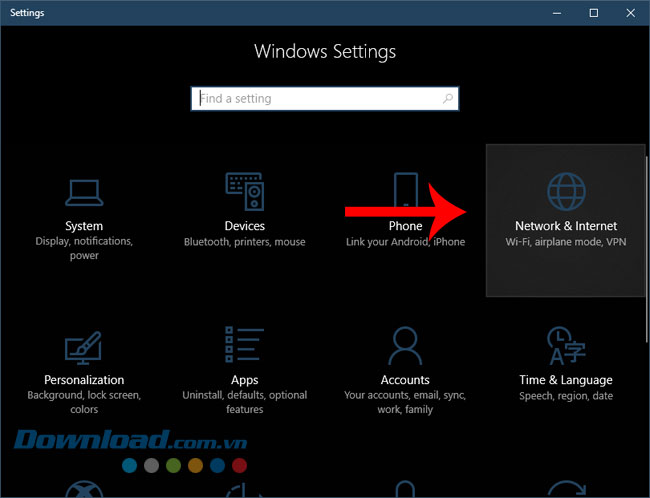Open 'Wi-Fi, airplane mode, VPN' description

tap(565, 242)
